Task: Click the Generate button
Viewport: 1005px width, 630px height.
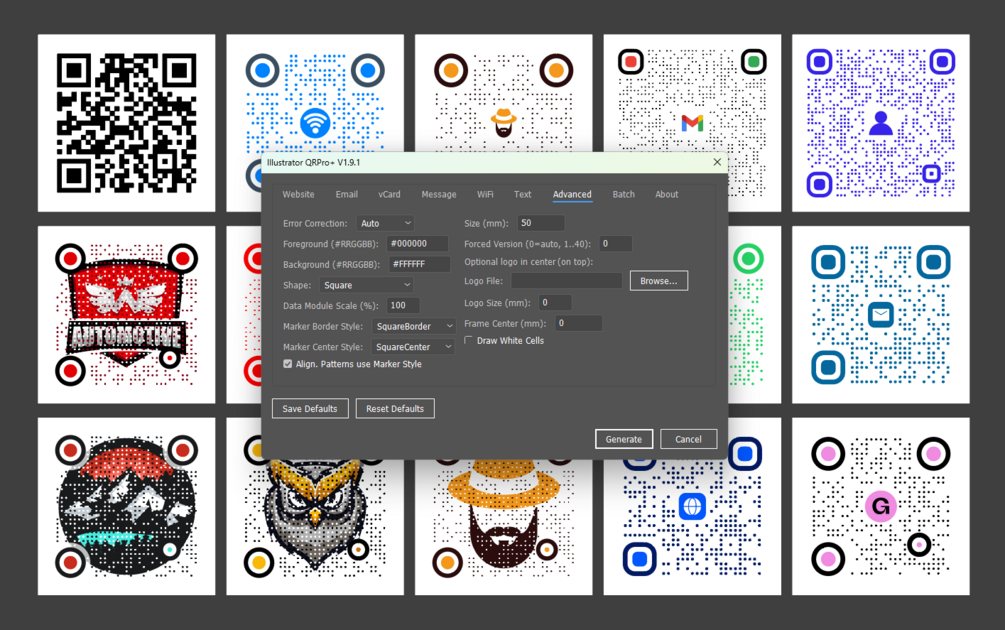Action: click(x=624, y=439)
